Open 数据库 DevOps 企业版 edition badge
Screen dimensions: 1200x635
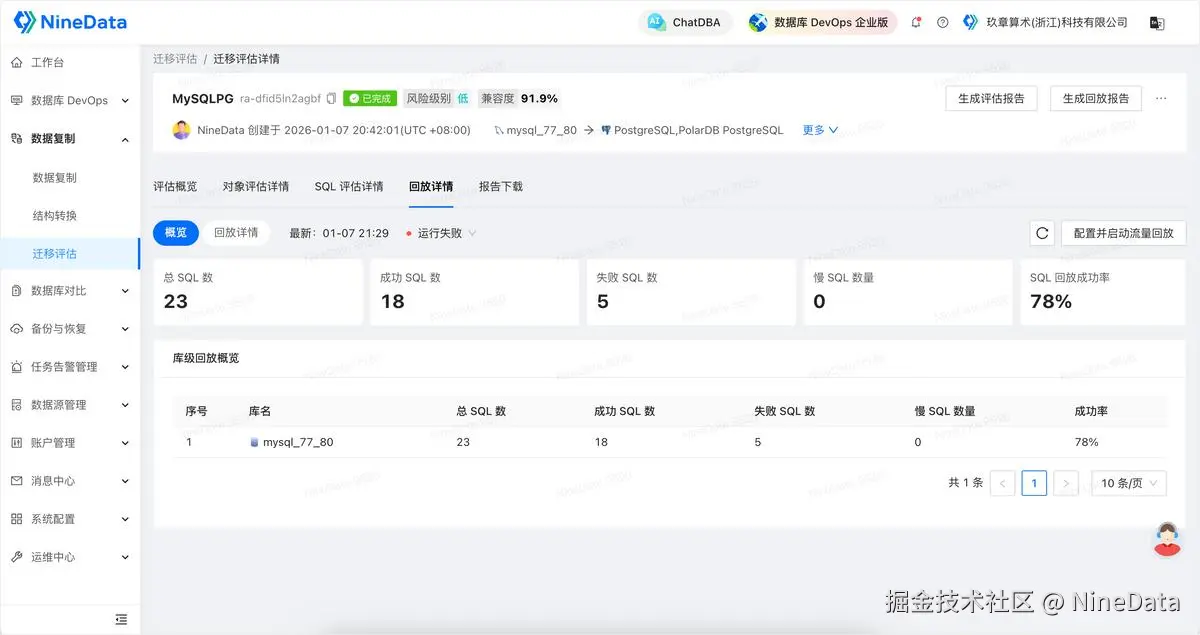tap(821, 22)
